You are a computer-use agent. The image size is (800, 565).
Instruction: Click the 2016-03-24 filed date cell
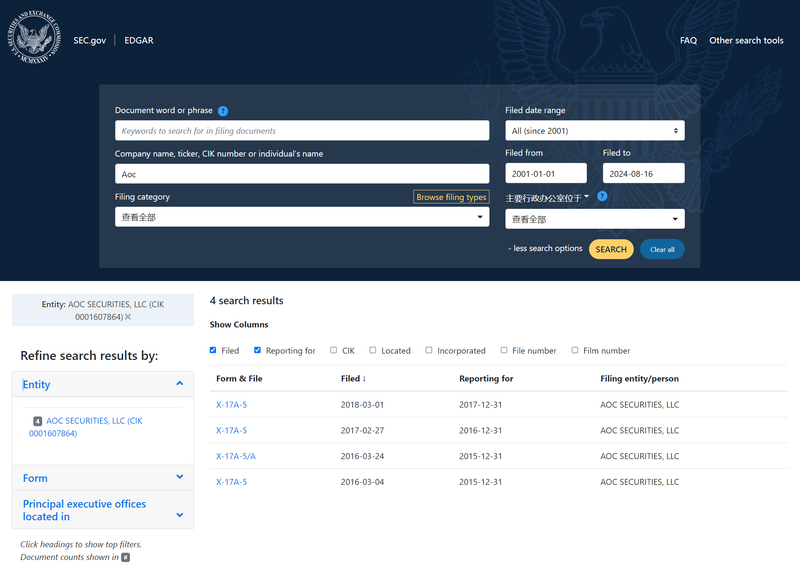coord(362,456)
